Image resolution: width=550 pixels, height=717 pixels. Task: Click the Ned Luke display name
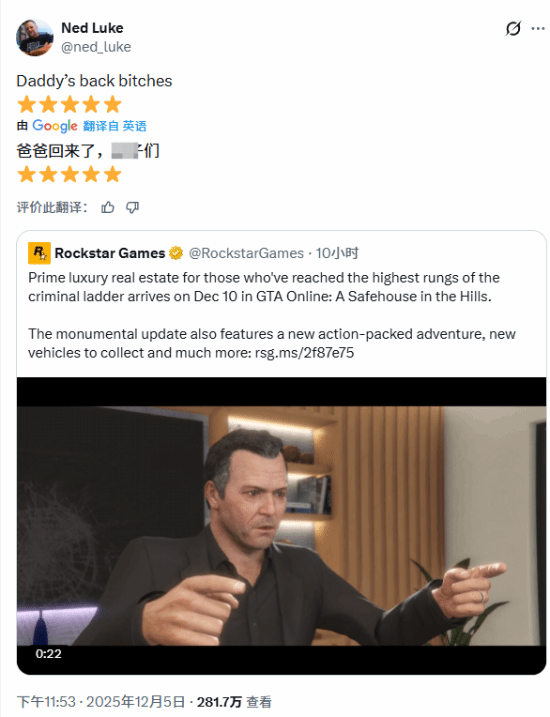[x=92, y=28]
